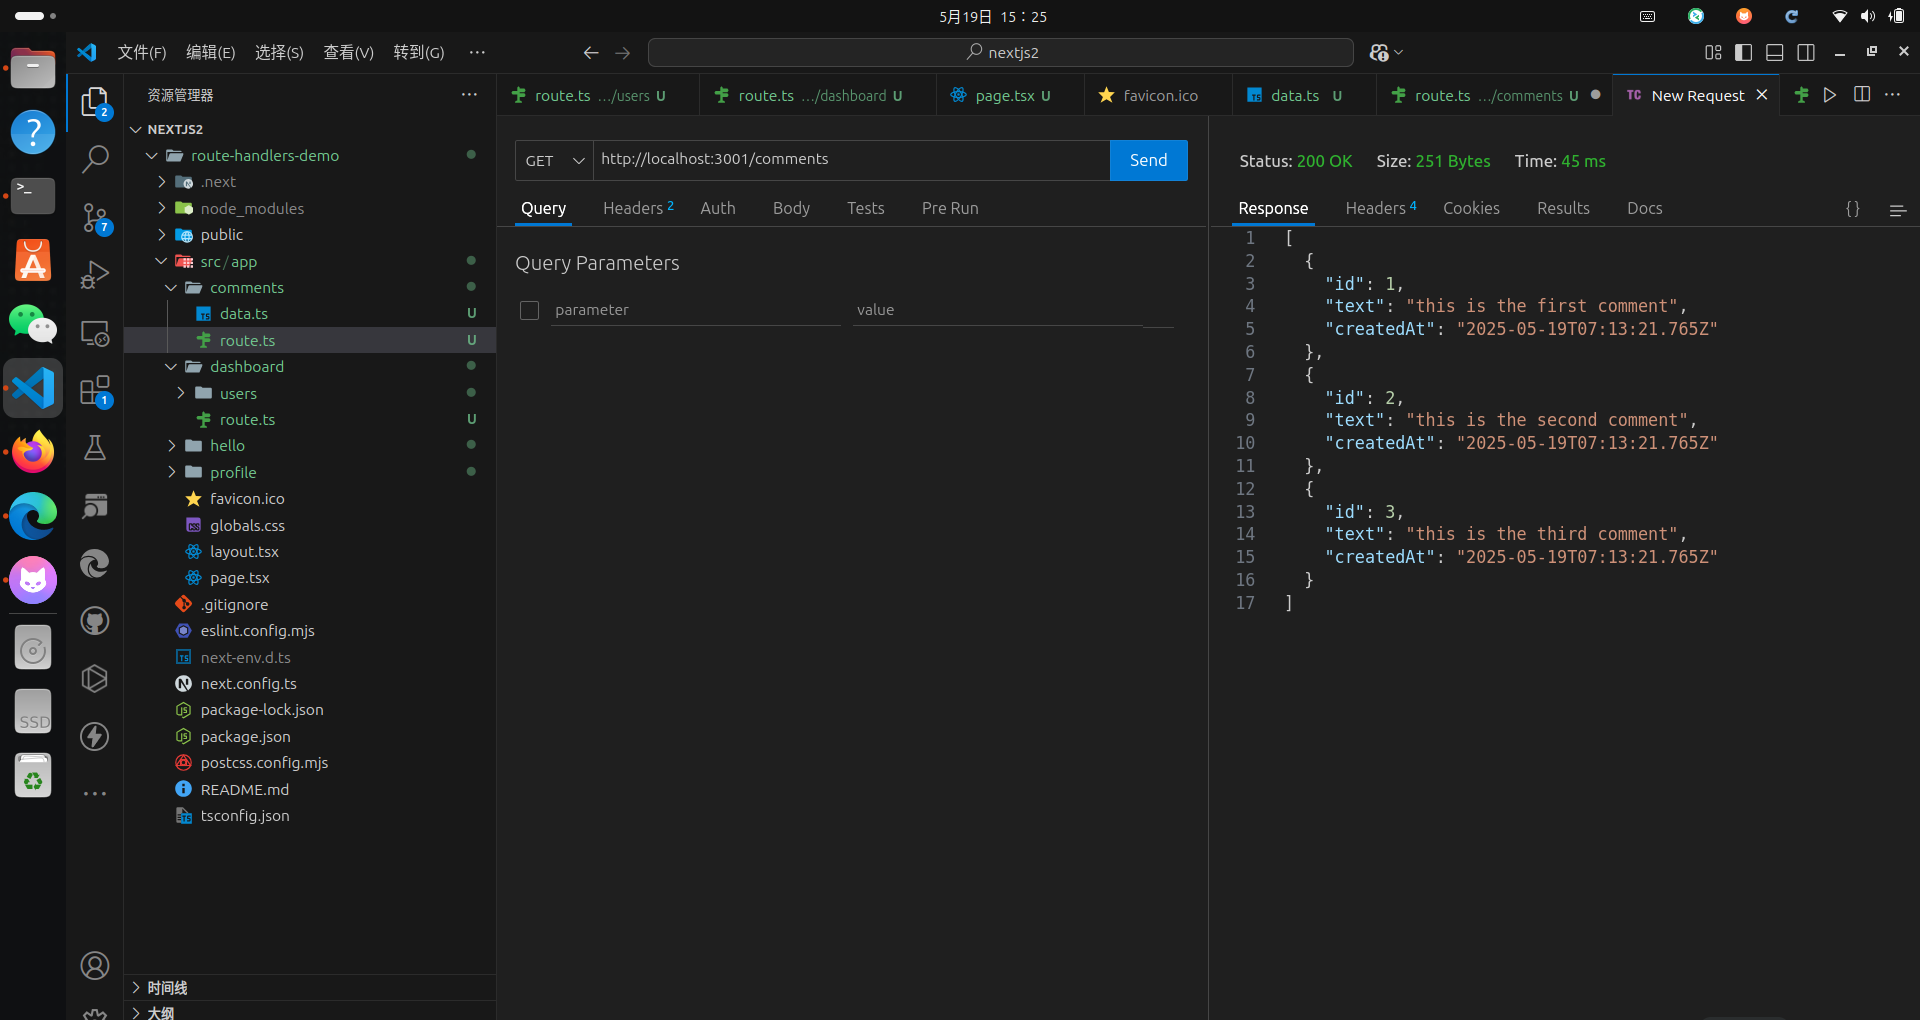This screenshot has height=1020, width=1920.
Task: Open the GET method dropdown
Action: click(x=554, y=161)
